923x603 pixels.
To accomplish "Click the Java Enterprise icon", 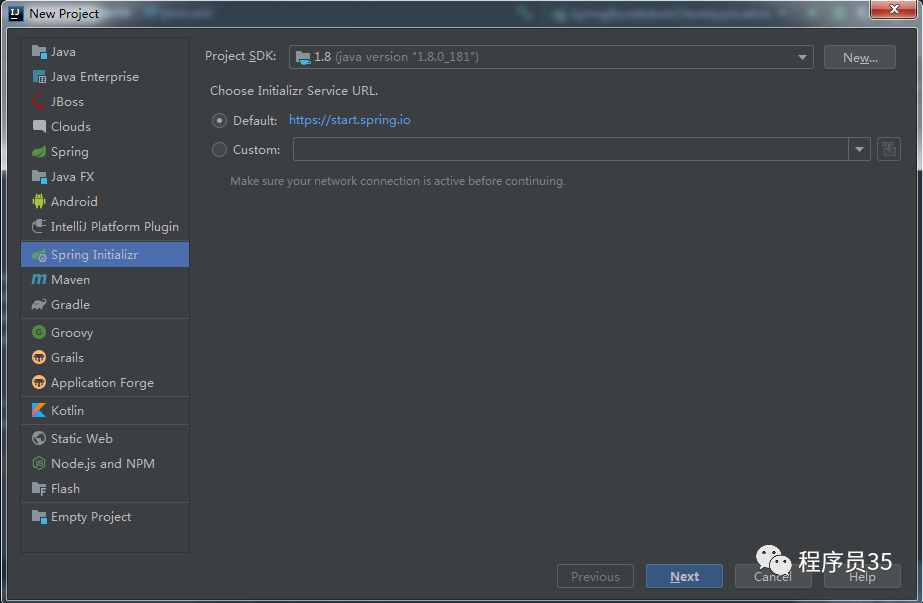I will pos(39,77).
